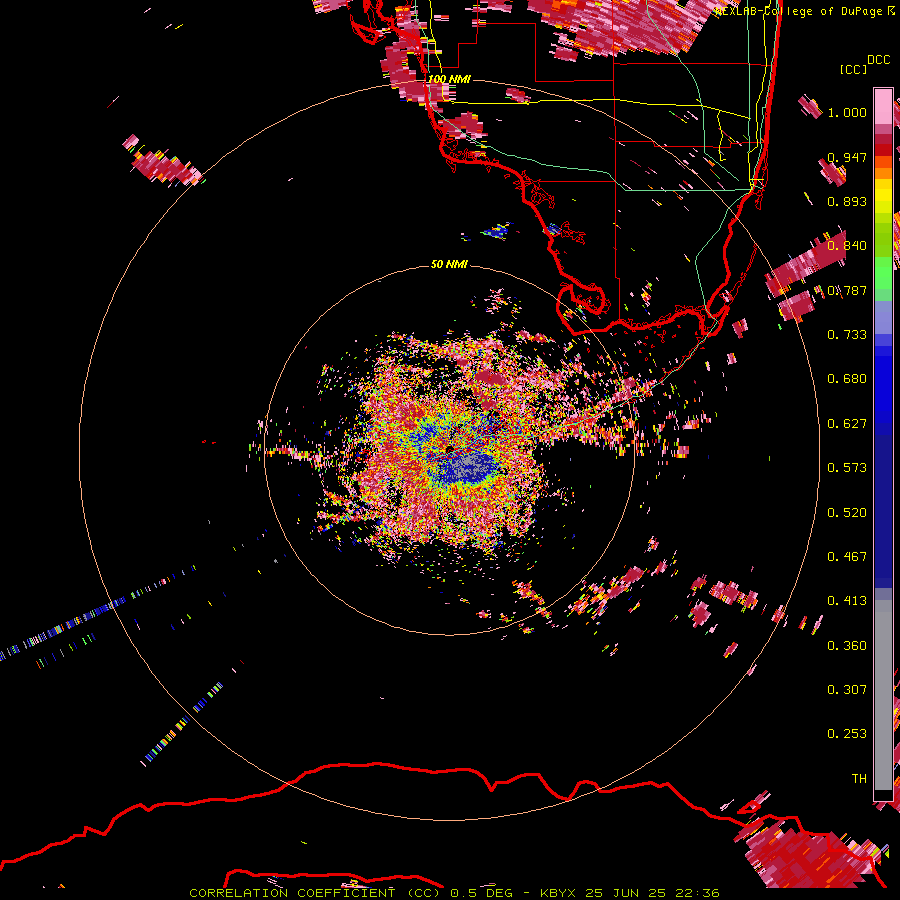The image size is (900, 900).
Task: Pick the light pink band of color bar
Action: coord(883,107)
